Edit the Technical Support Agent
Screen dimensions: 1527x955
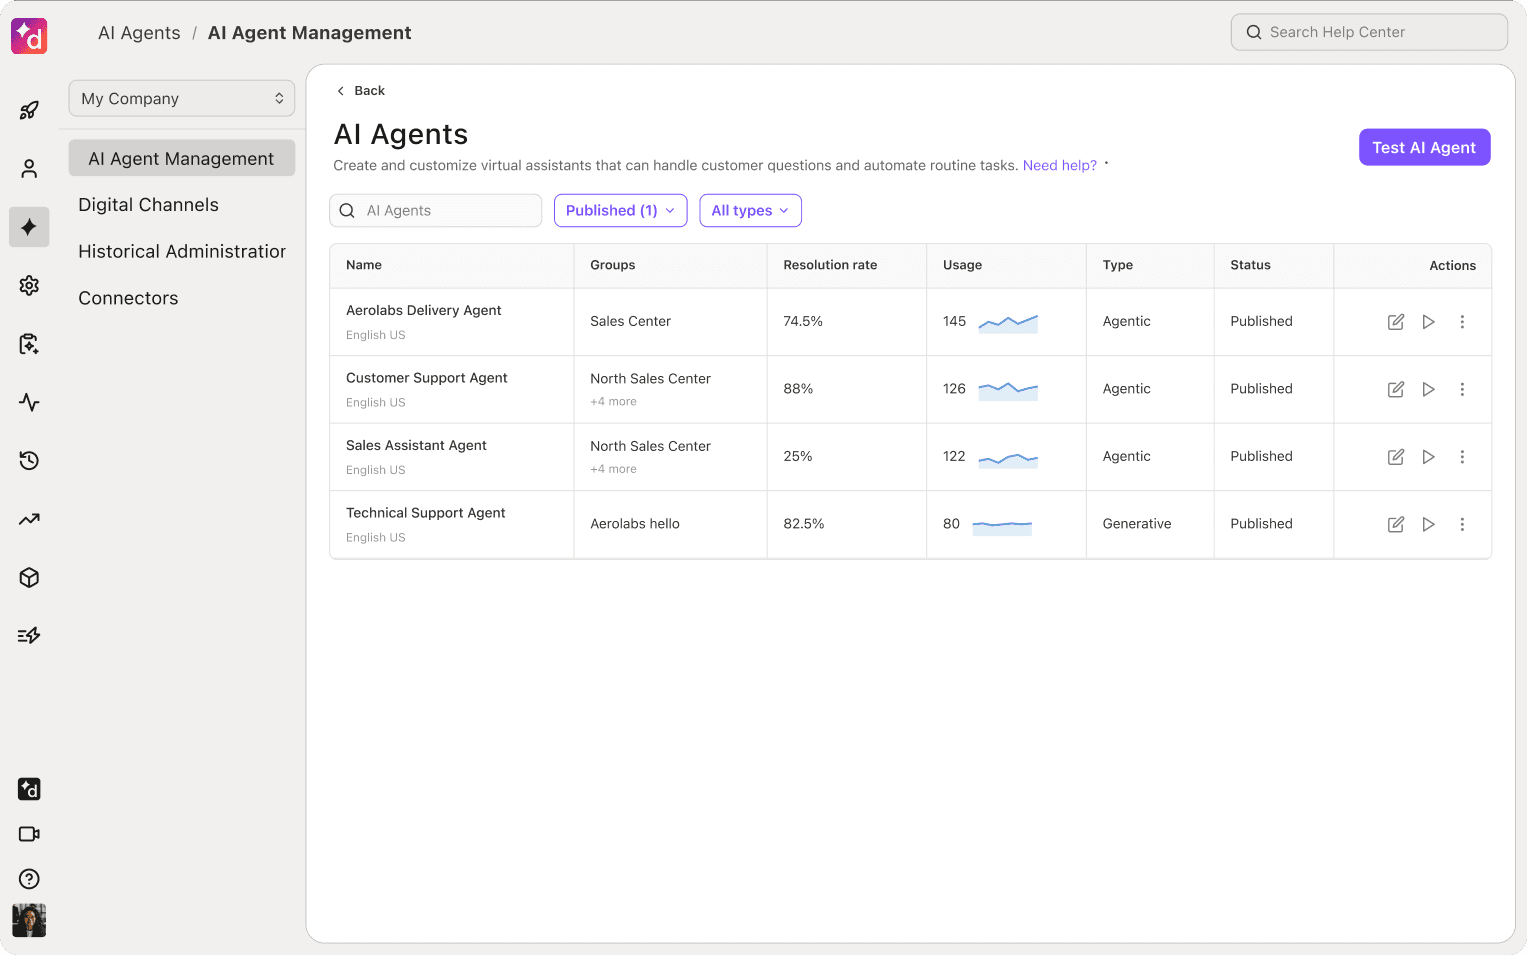[x=1396, y=524]
